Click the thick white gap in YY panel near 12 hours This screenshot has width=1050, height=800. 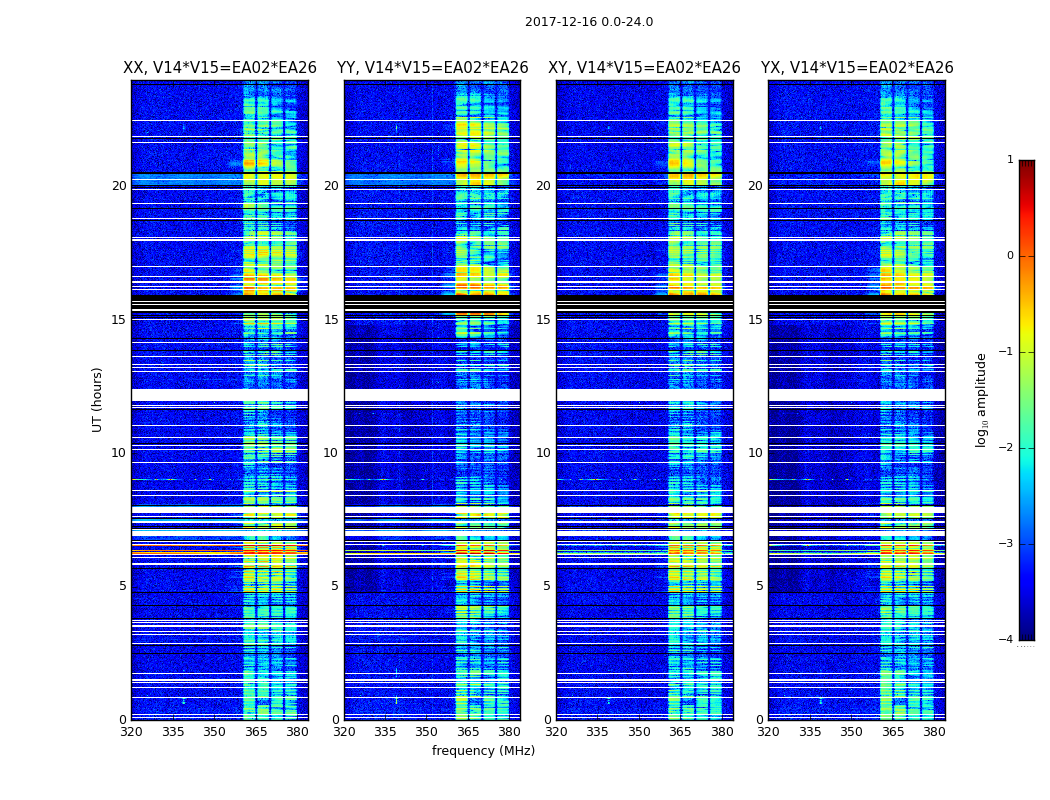pos(432,395)
